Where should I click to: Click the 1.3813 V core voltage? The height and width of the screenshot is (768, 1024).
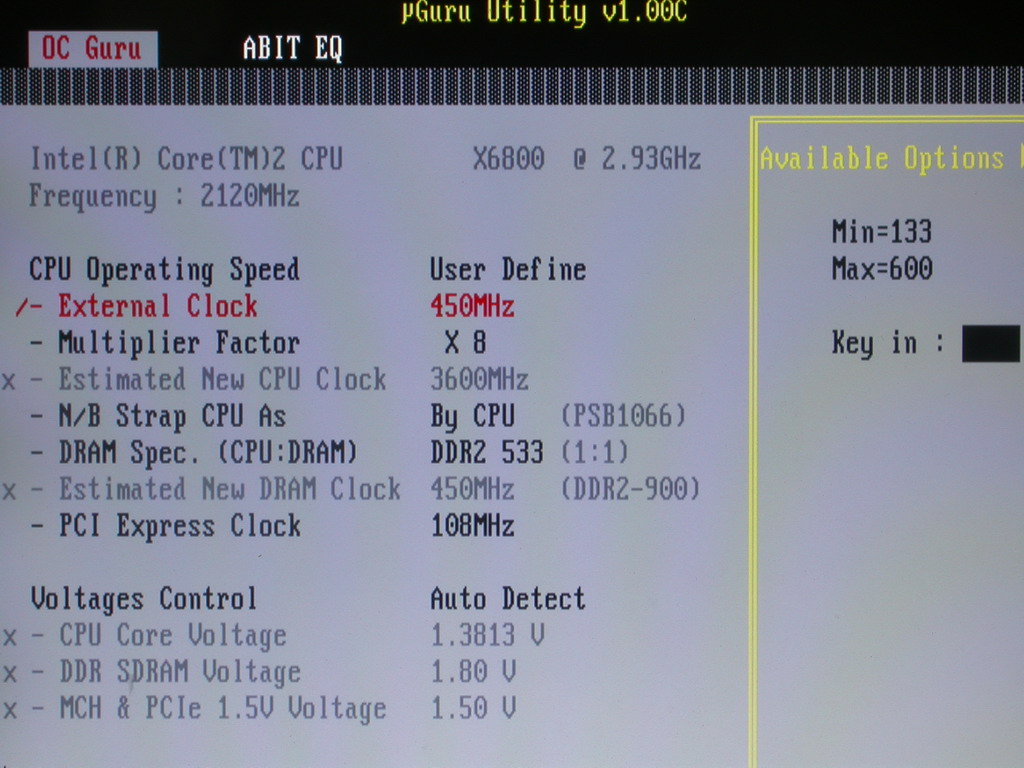[x=487, y=635]
